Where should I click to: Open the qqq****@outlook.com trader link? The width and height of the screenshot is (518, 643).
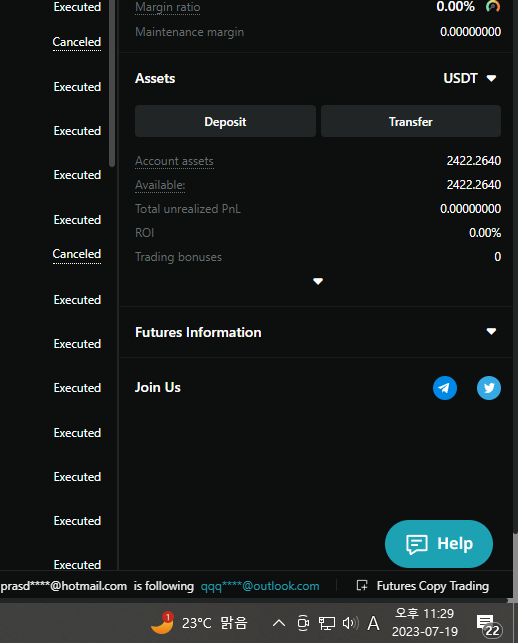click(260, 586)
